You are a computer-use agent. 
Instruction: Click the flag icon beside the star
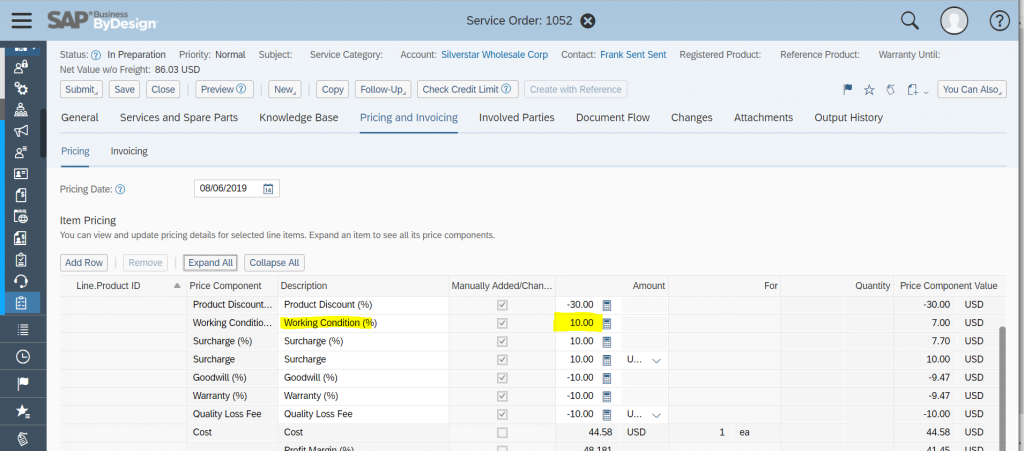(848, 90)
